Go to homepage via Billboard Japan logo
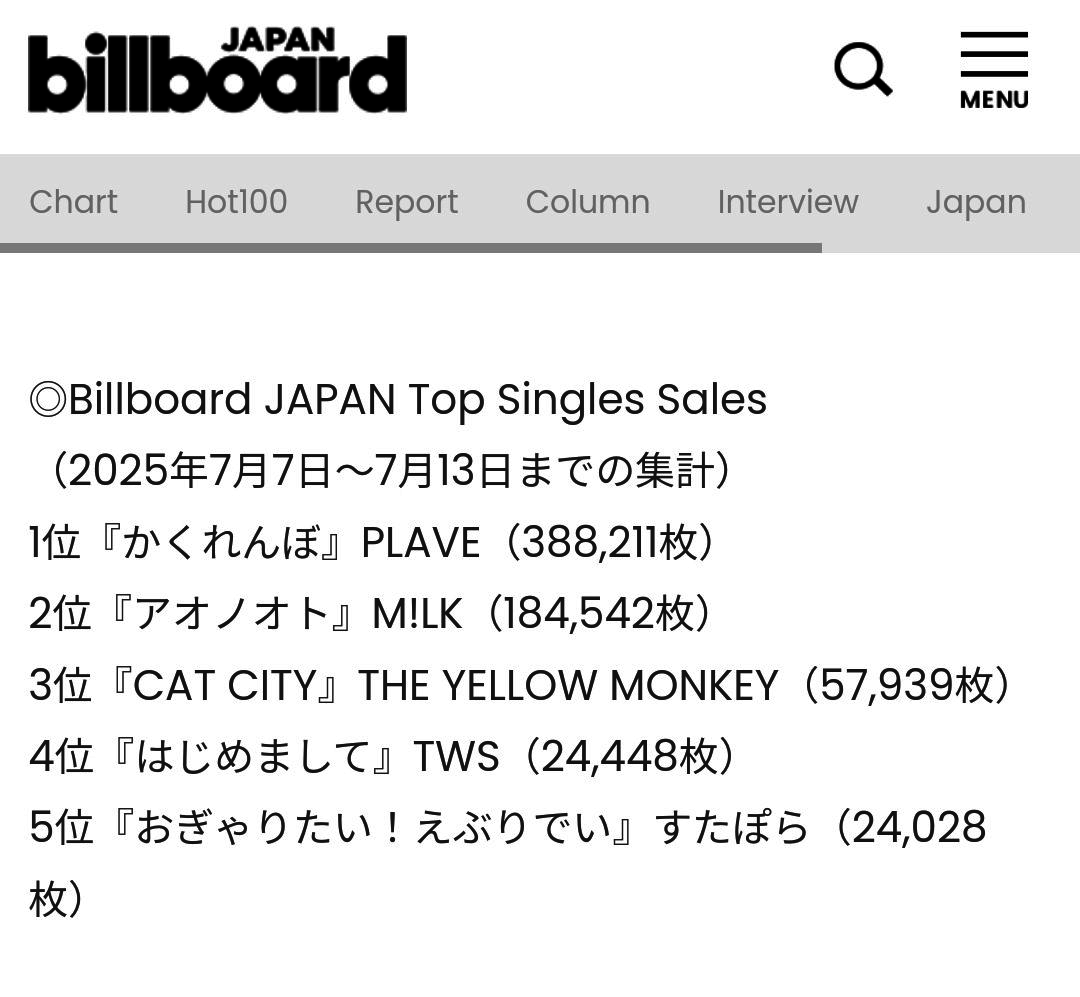Viewport: 1080px width, 997px height. click(x=218, y=70)
